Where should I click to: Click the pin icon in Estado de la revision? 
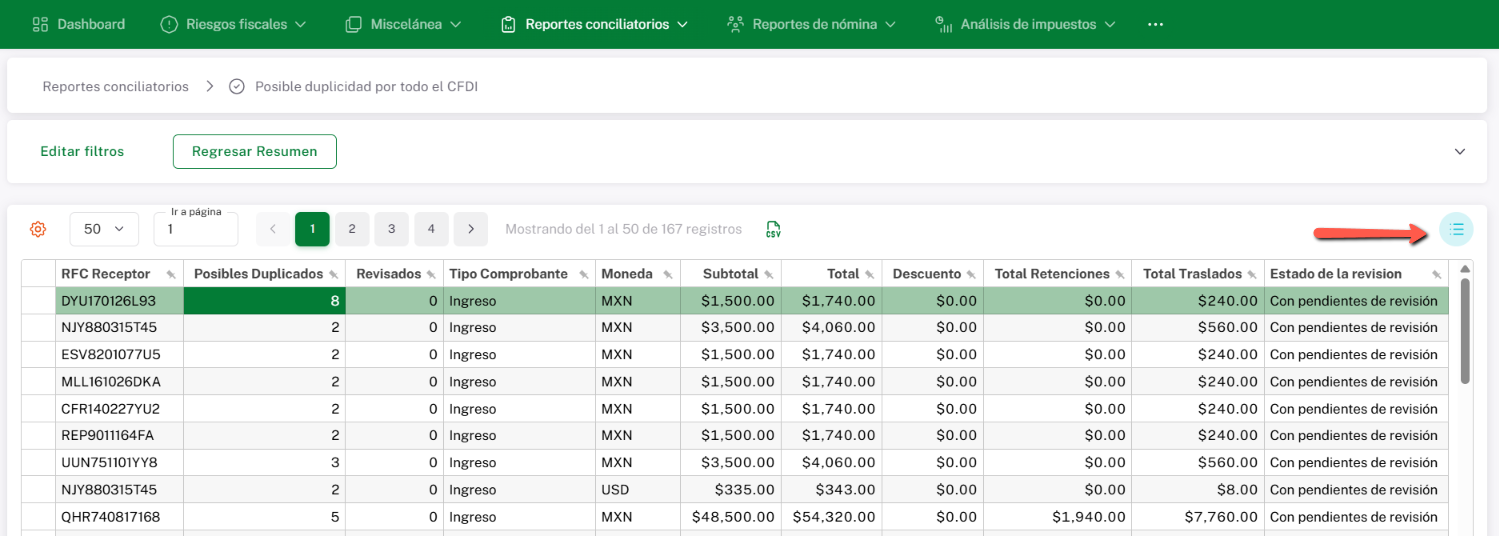pos(1436,274)
